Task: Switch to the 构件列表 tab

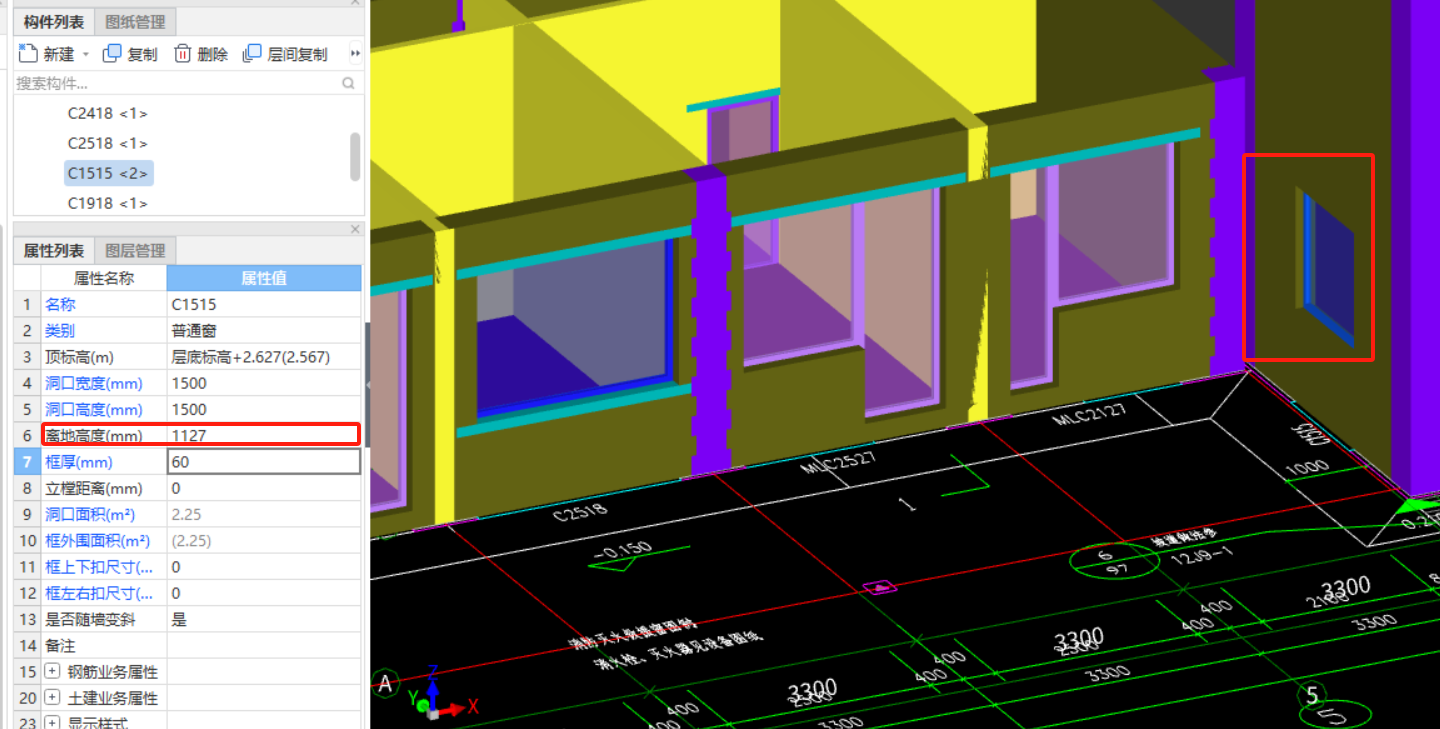Action: point(54,21)
